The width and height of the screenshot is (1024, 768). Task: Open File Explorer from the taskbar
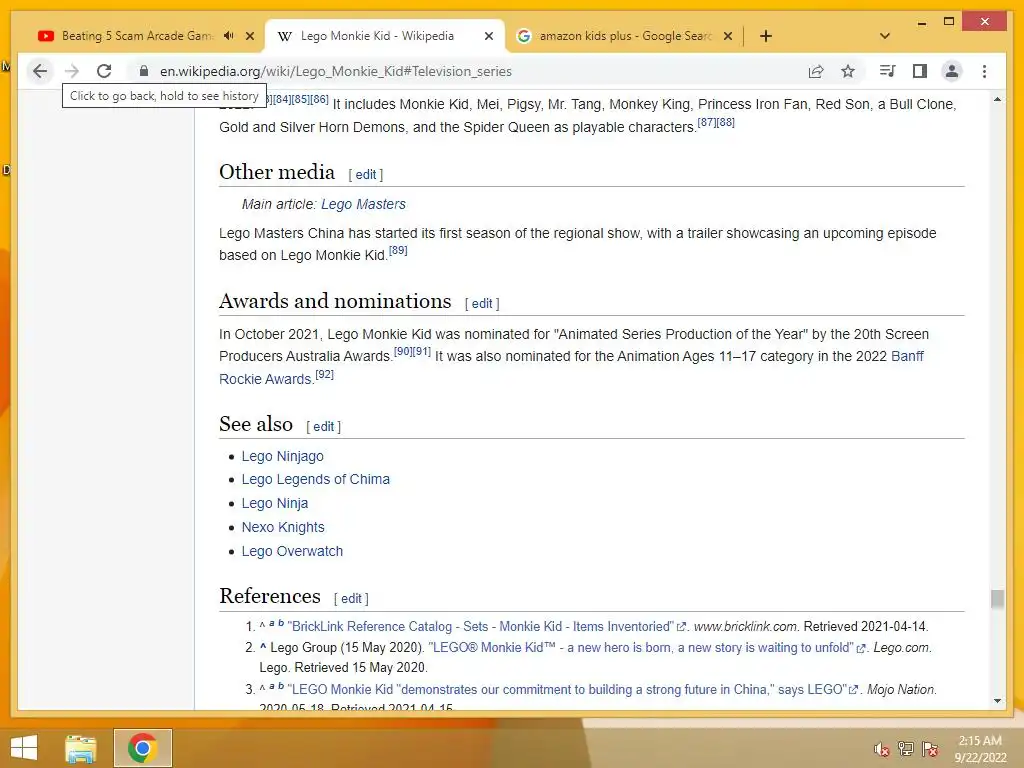click(x=81, y=748)
